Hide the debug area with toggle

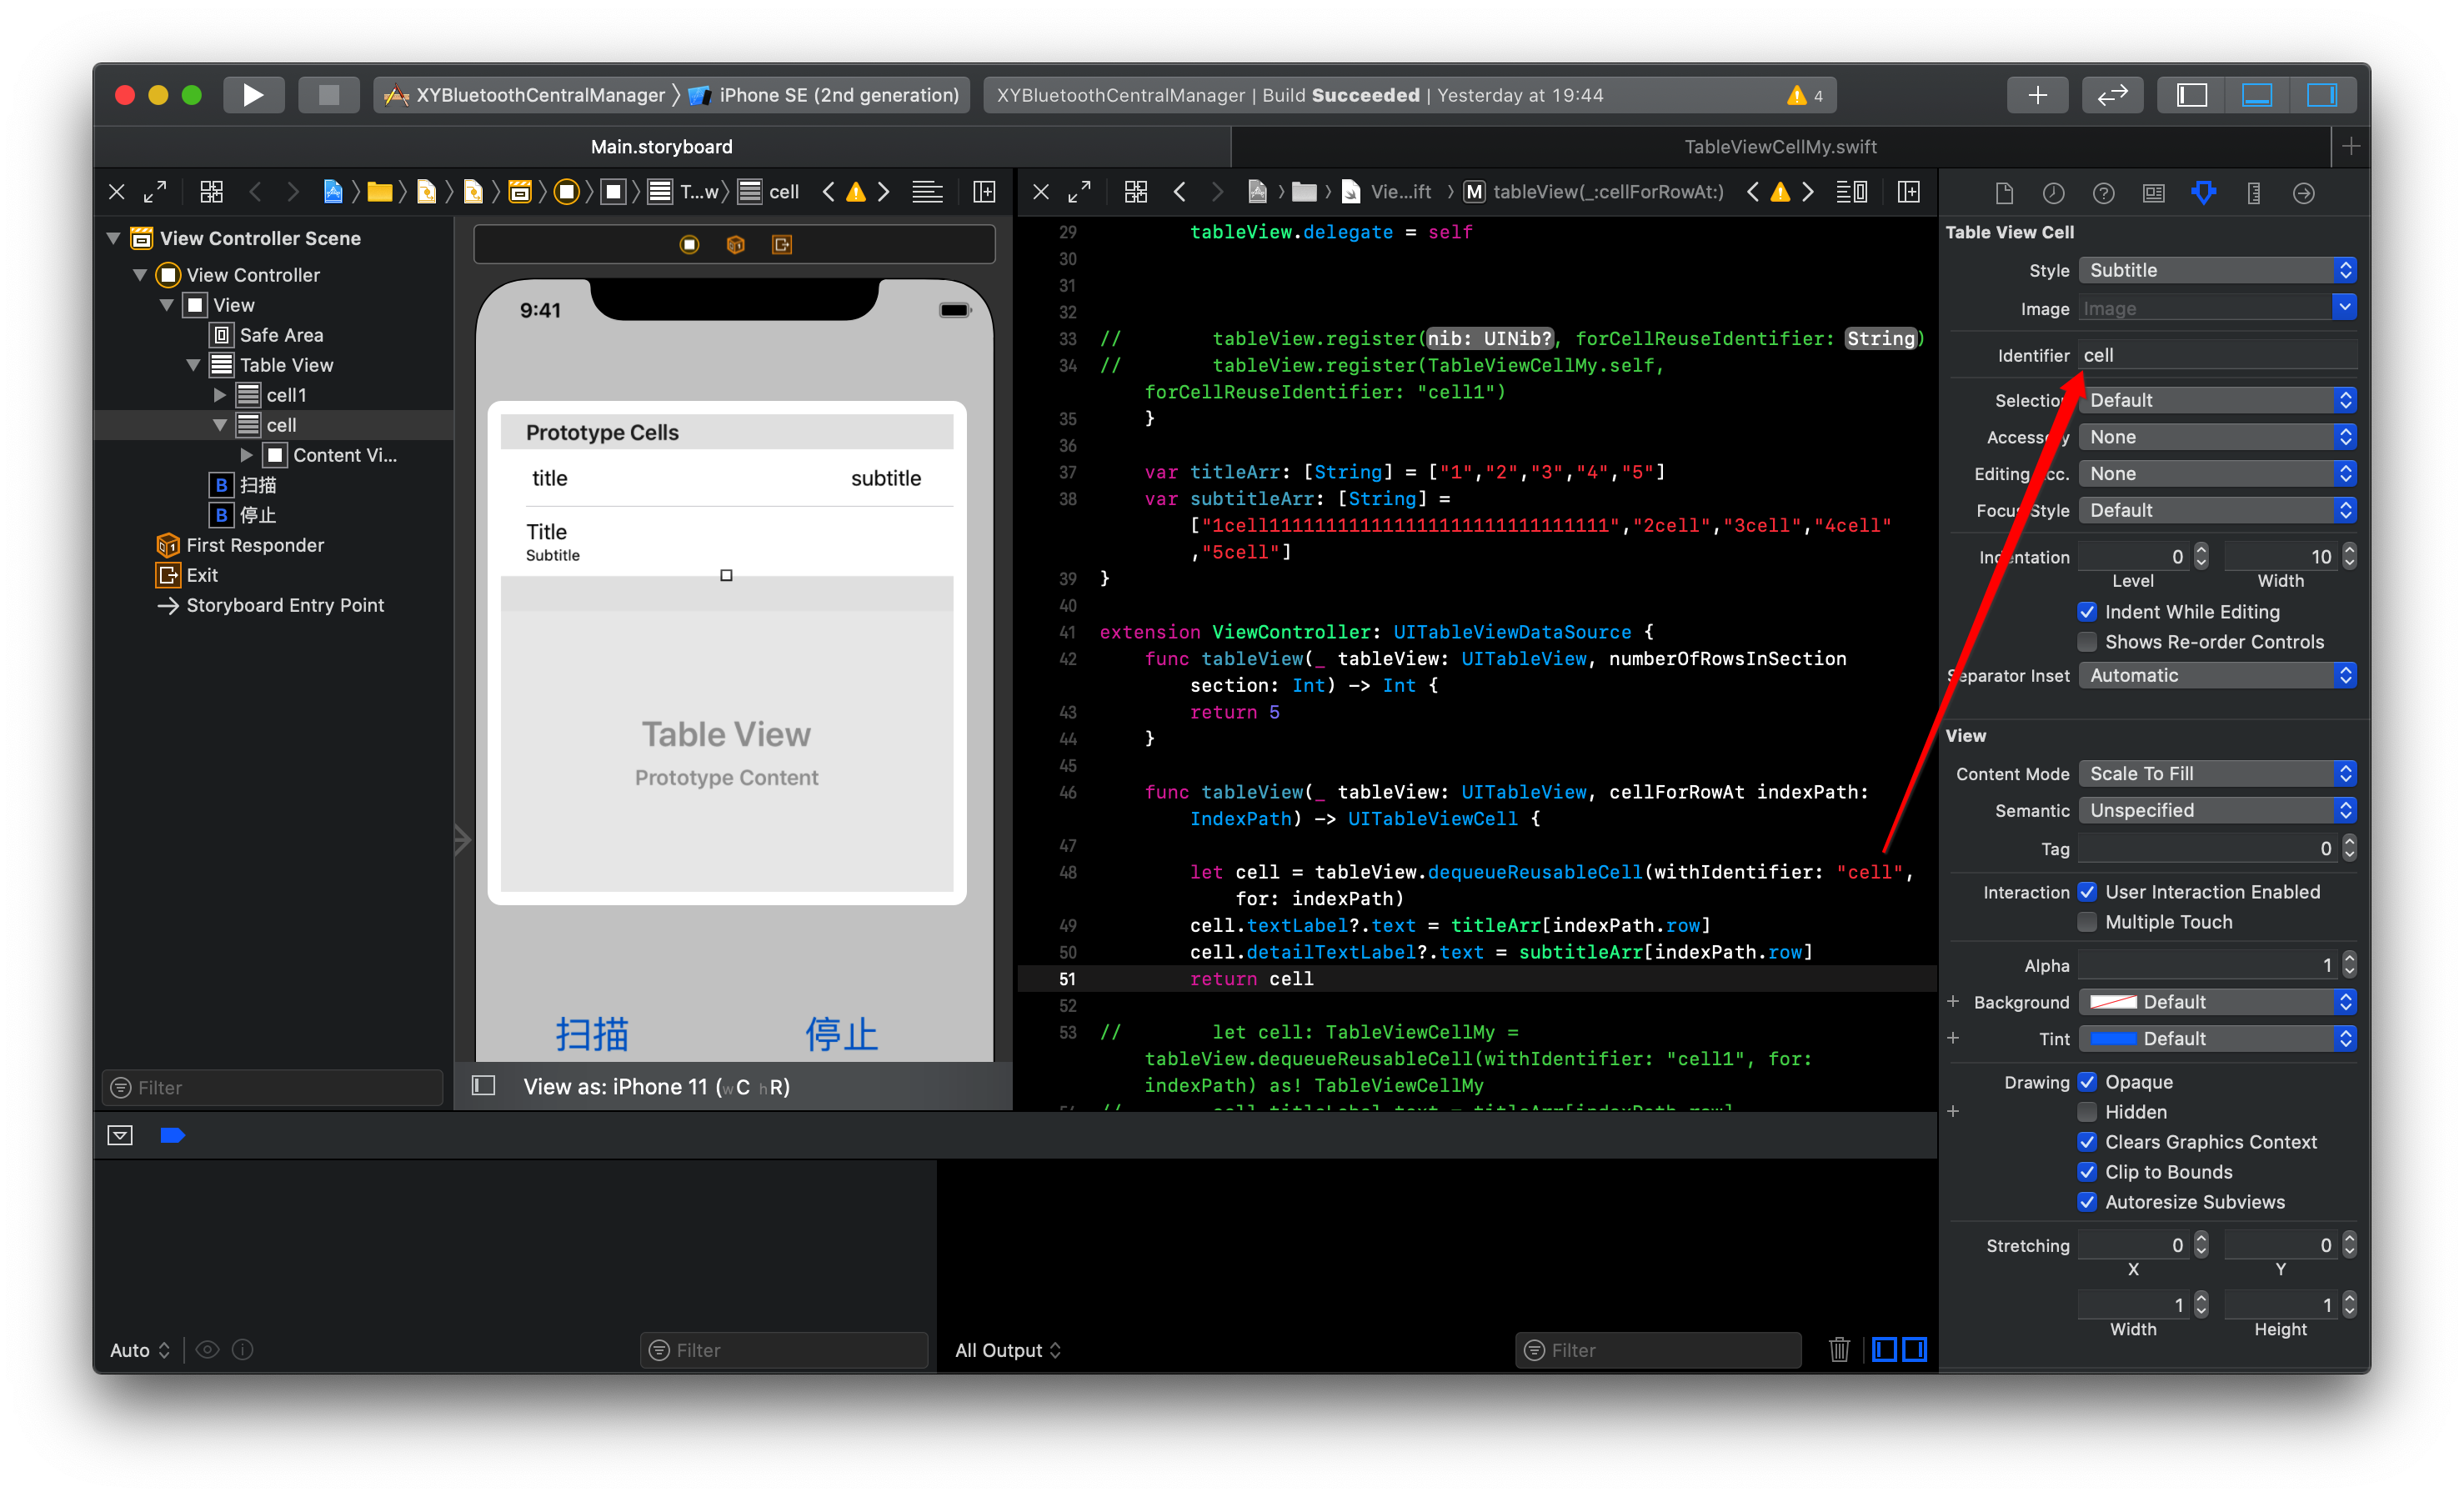point(120,1135)
